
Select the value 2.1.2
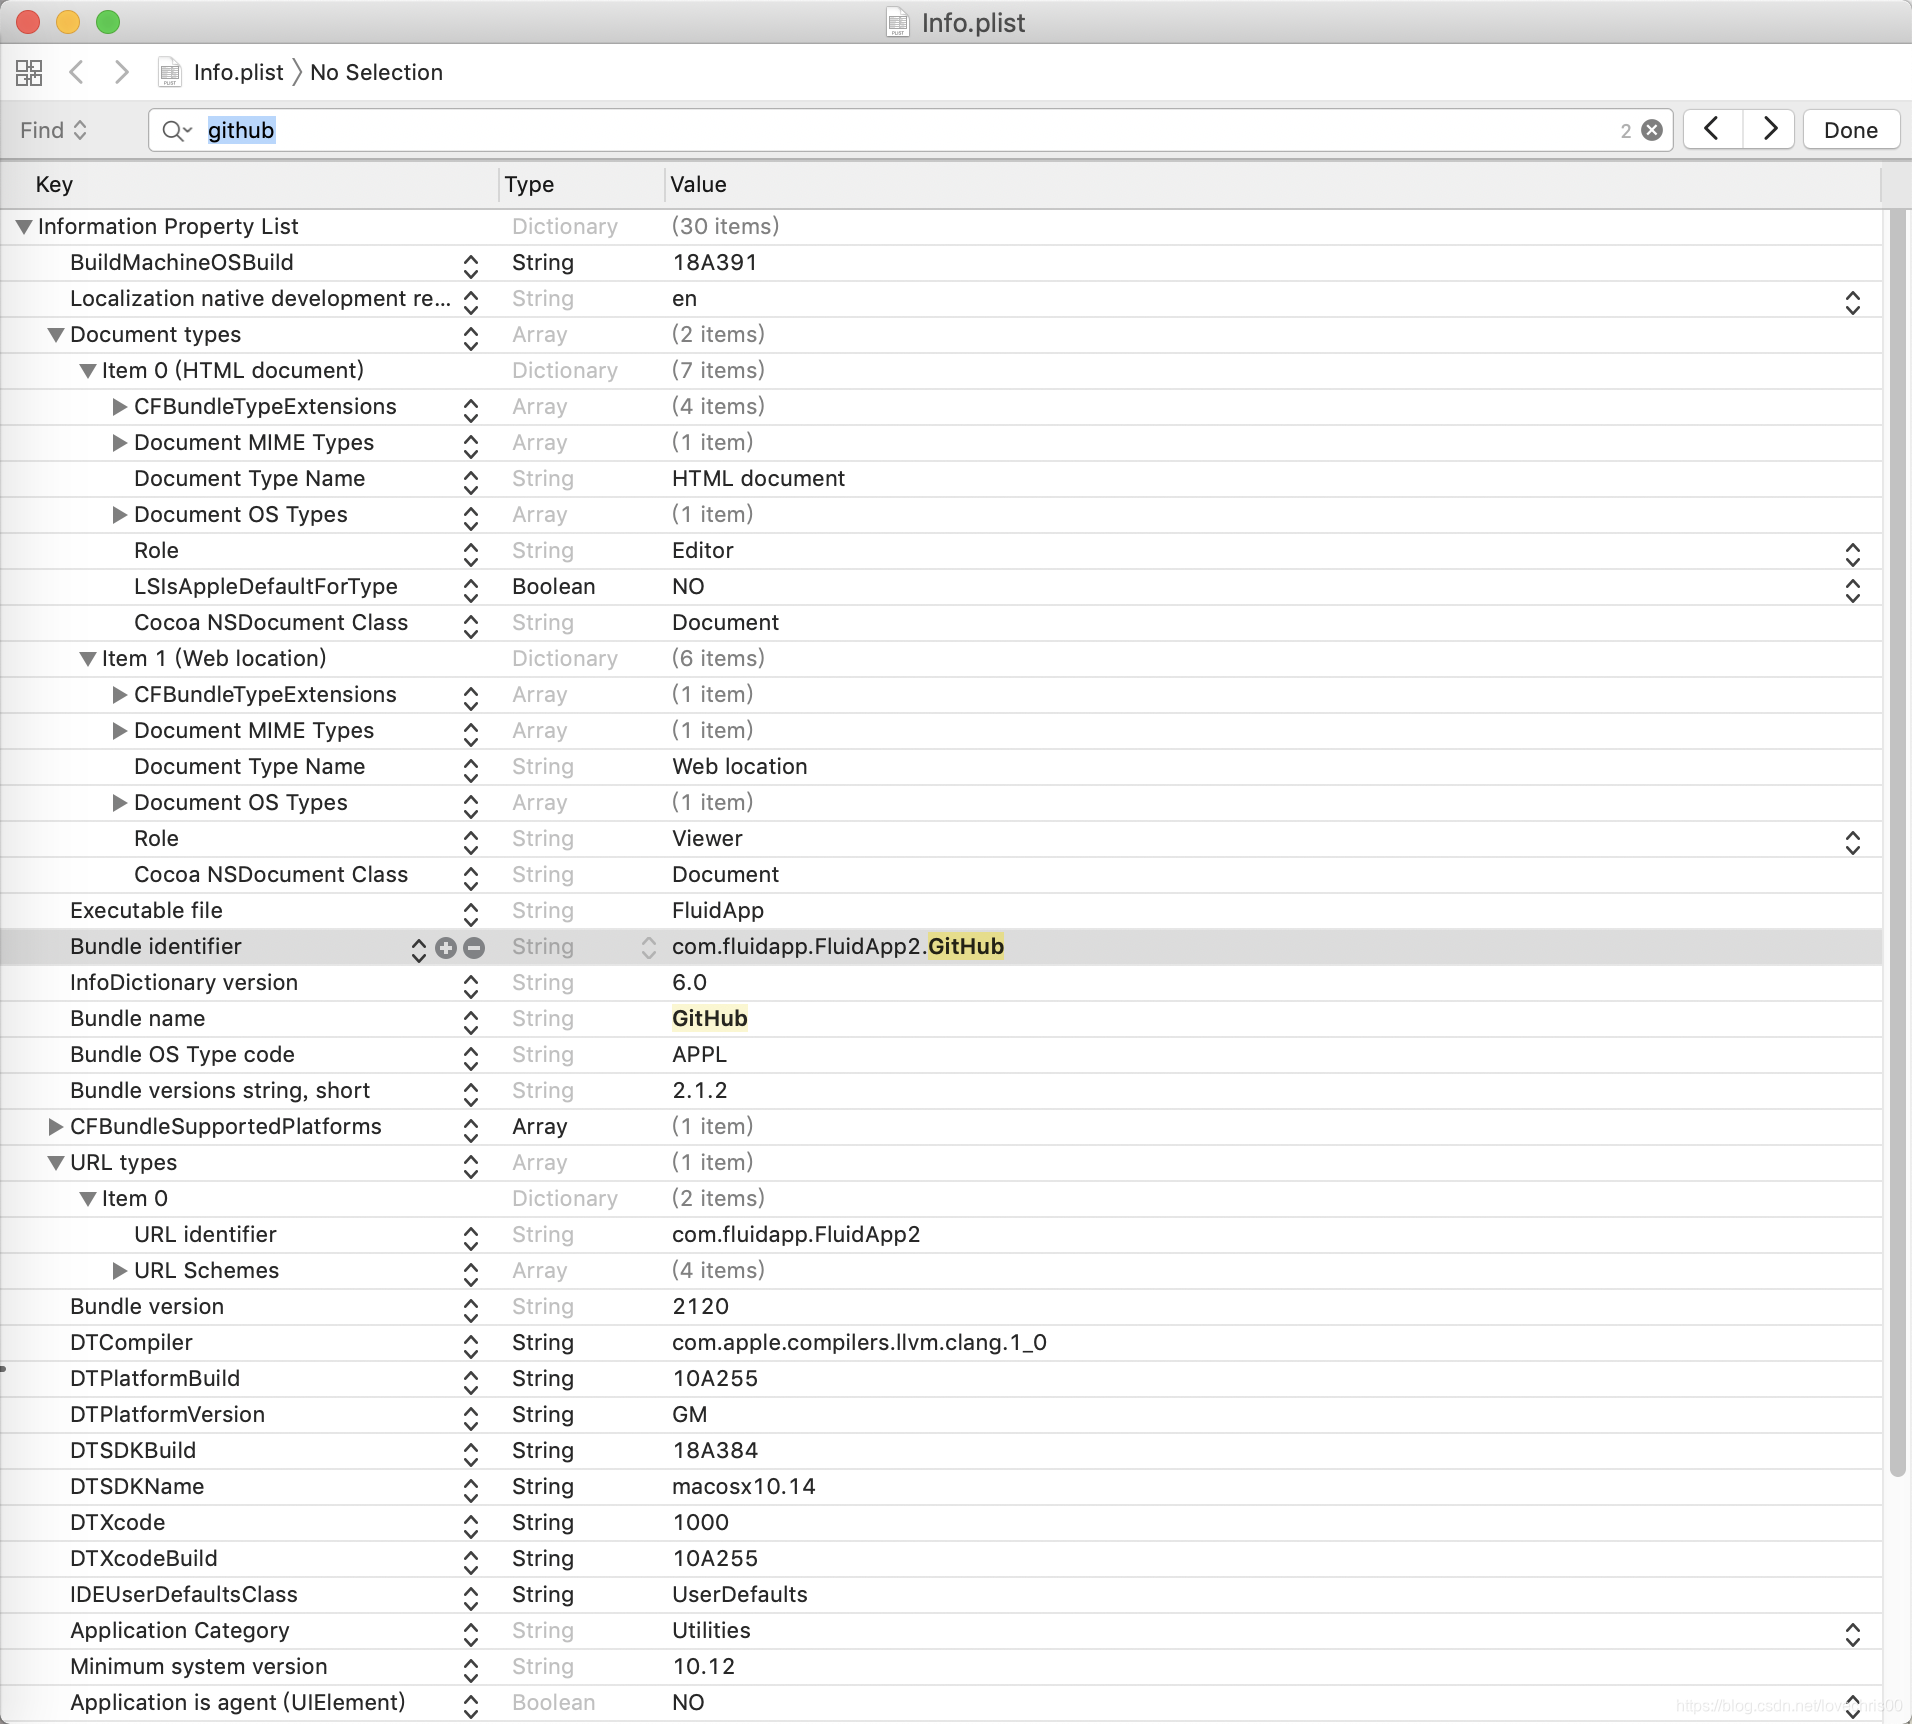[x=700, y=1090]
